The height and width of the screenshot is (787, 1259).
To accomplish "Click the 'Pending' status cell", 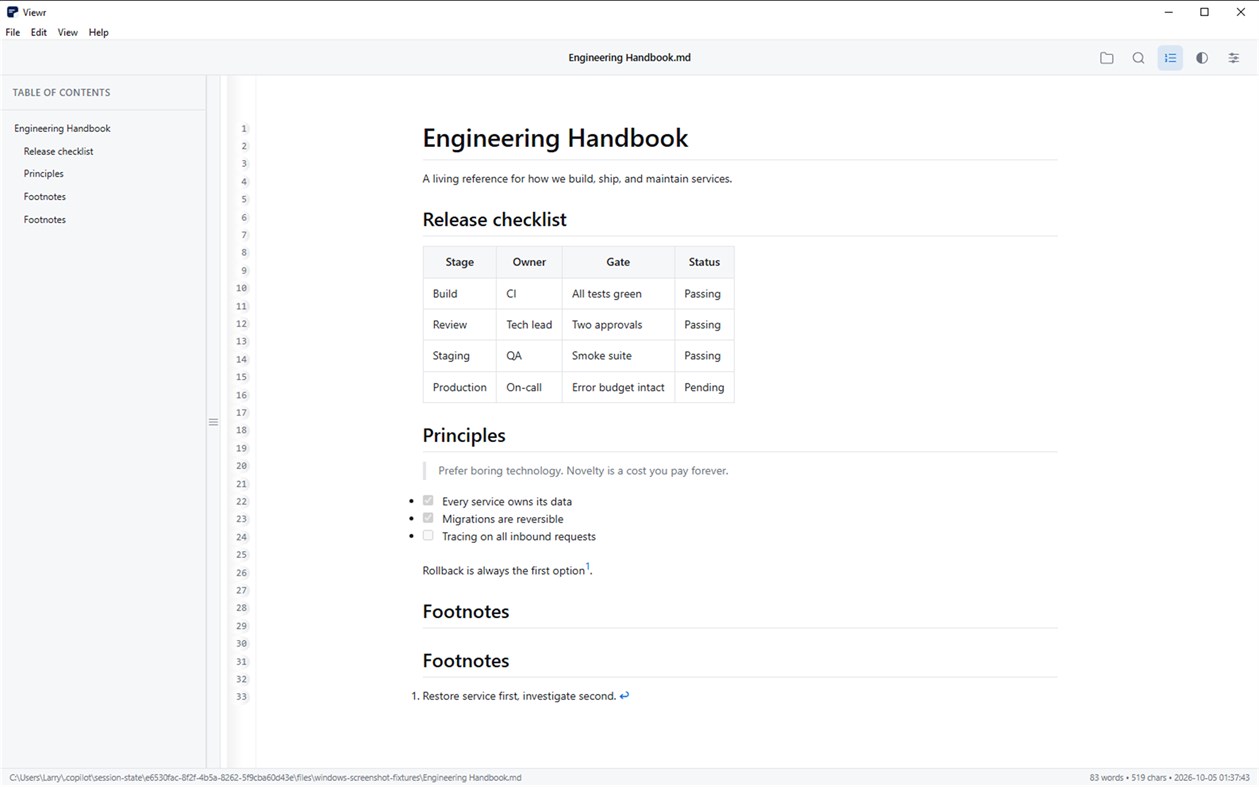I will click(704, 387).
